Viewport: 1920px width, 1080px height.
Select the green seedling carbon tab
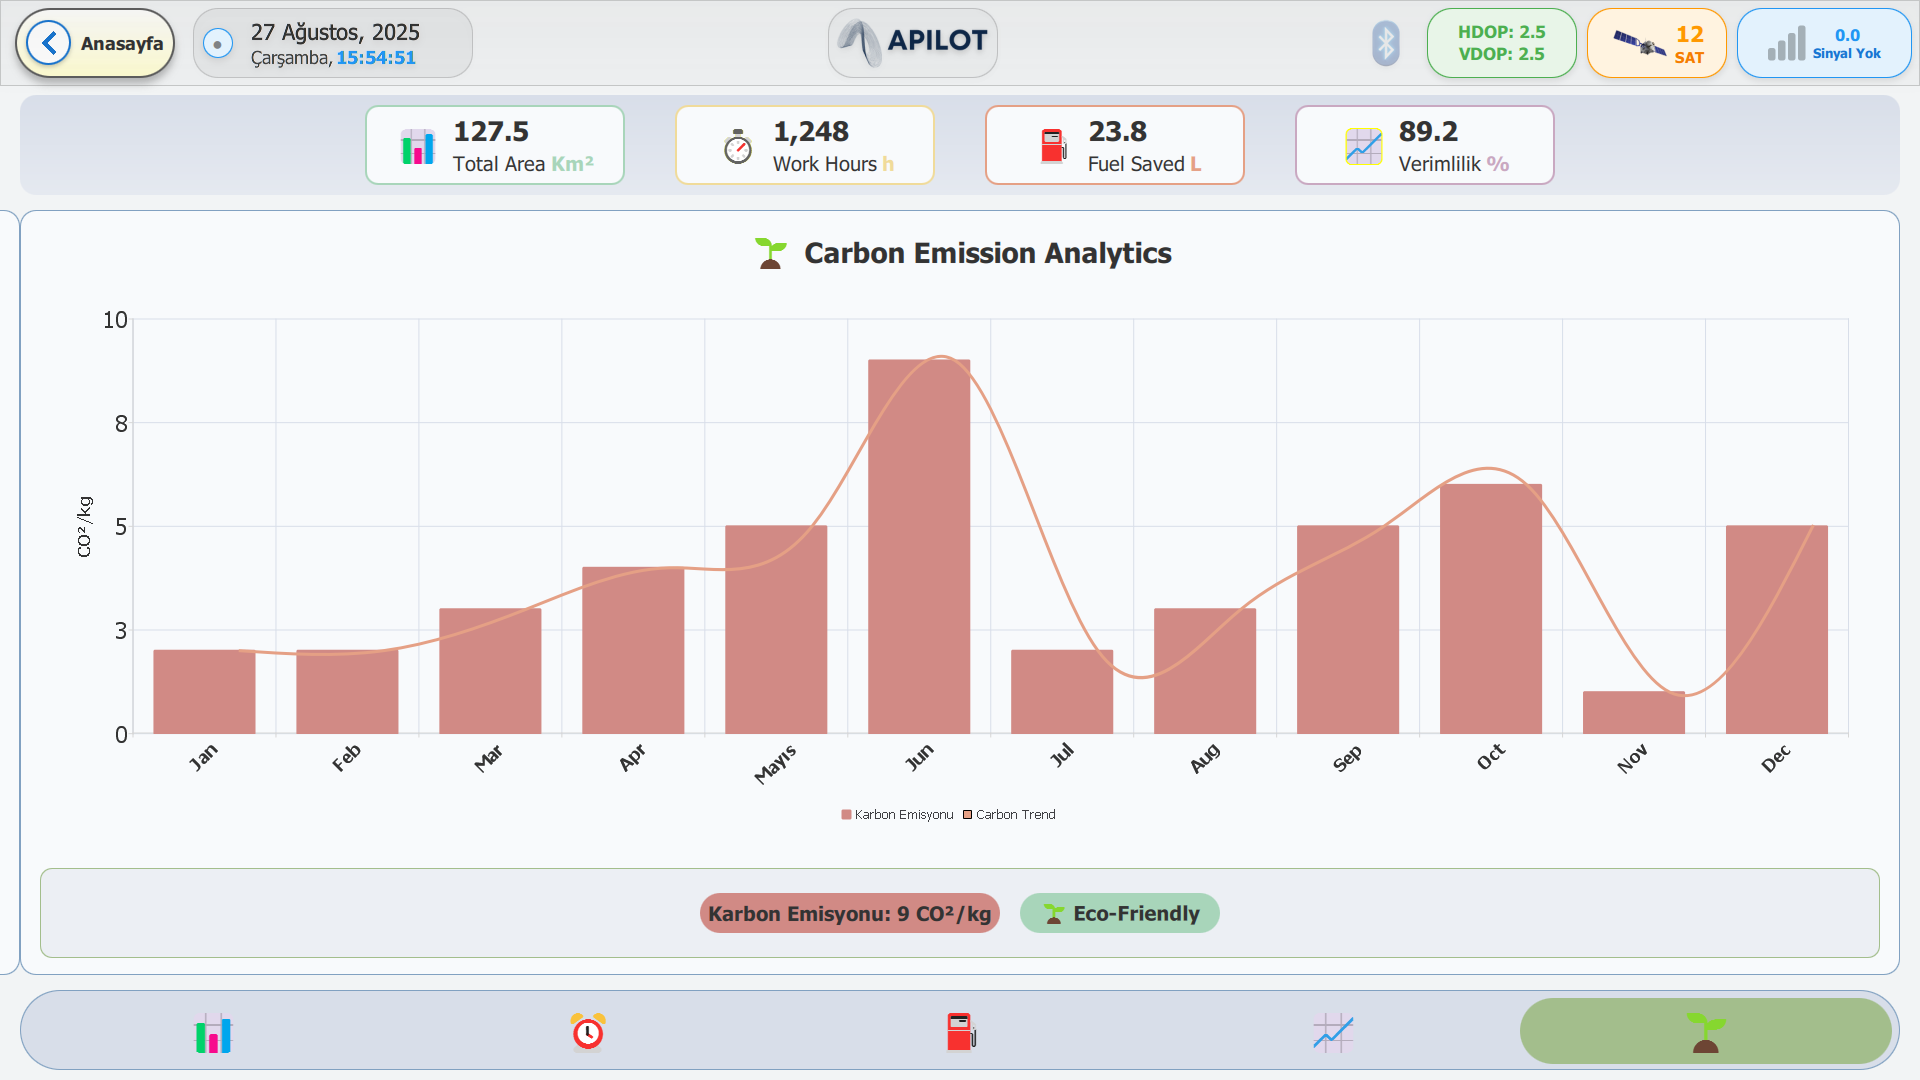[1705, 1032]
